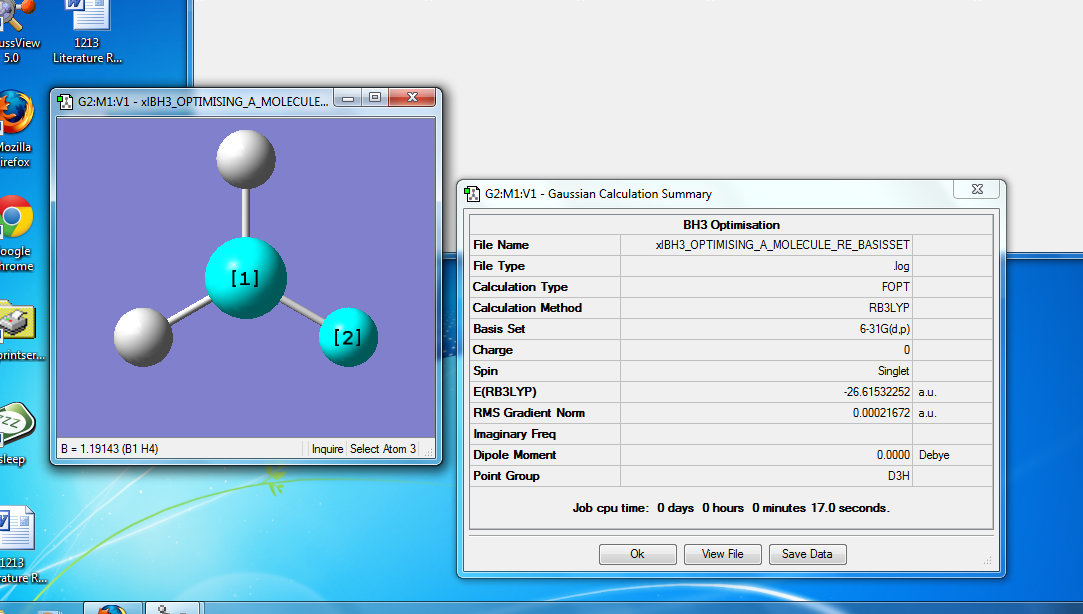Select the boron atom labeled [1]

tap(245, 278)
